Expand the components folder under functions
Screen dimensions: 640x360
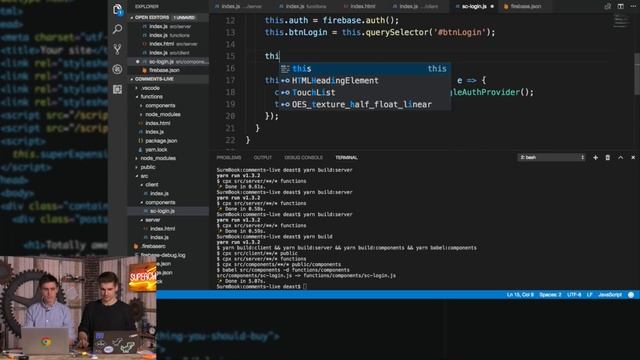click(160, 106)
